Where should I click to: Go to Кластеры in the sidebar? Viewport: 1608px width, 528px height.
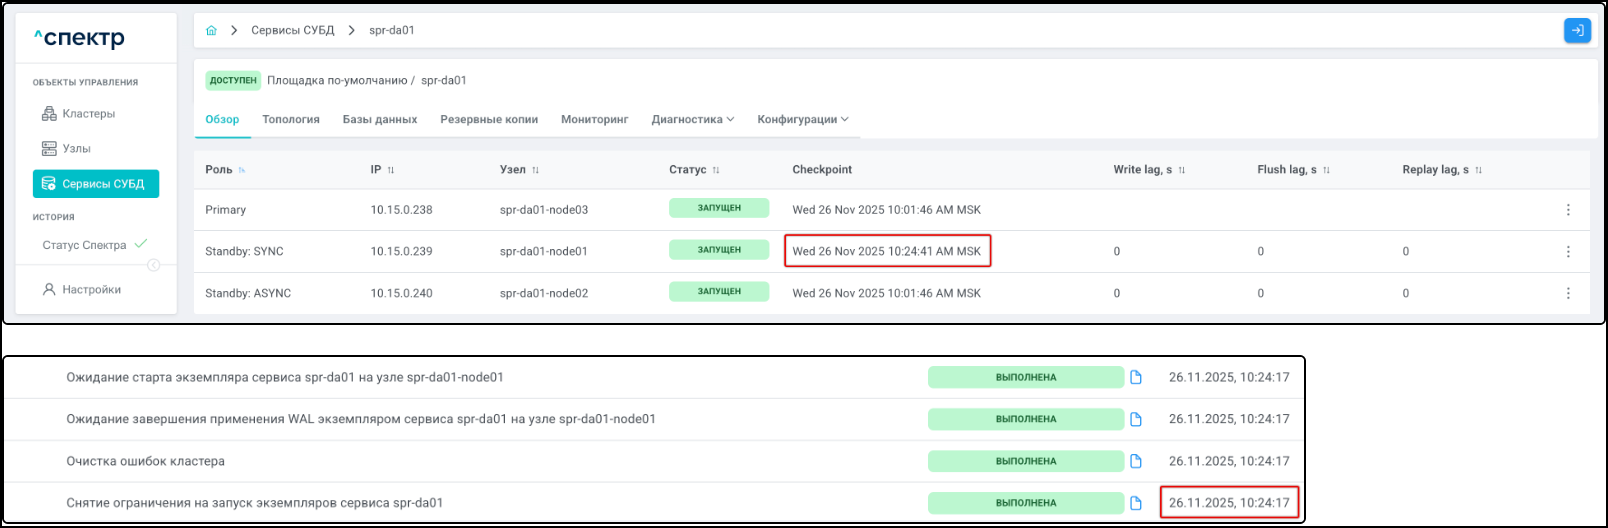[88, 114]
